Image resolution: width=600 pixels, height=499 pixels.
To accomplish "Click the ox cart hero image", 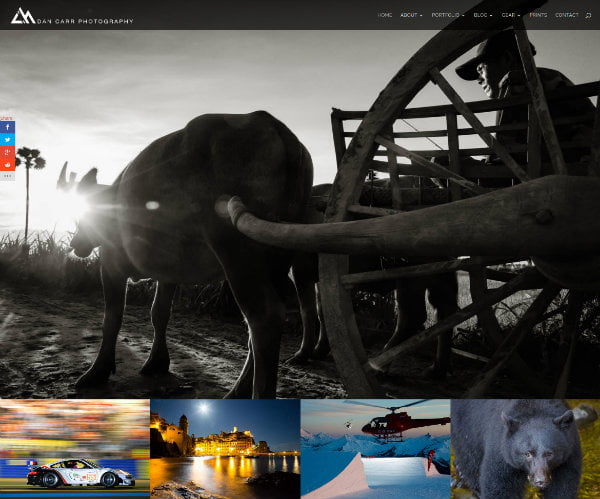I will pyautogui.click(x=300, y=220).
